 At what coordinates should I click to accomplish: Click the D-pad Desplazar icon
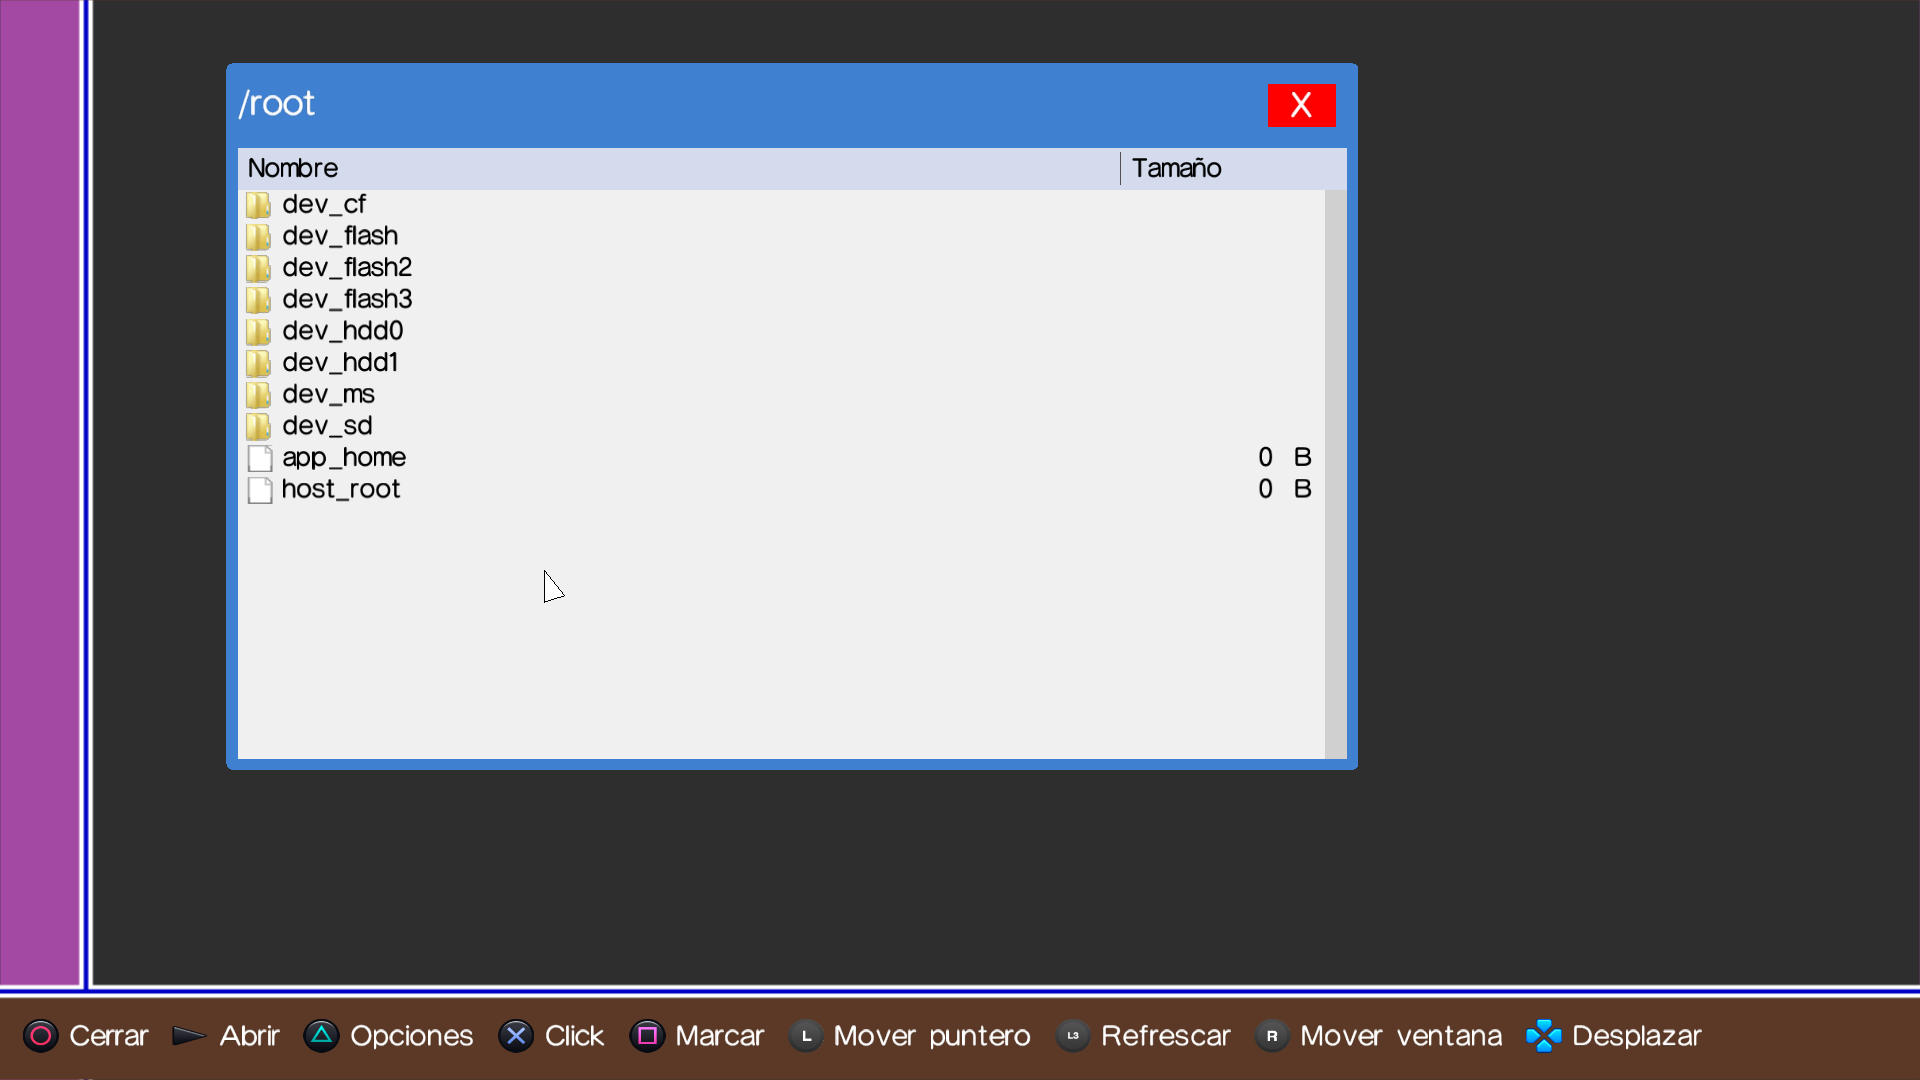pyautogui.click(x=1543, y=1036)
